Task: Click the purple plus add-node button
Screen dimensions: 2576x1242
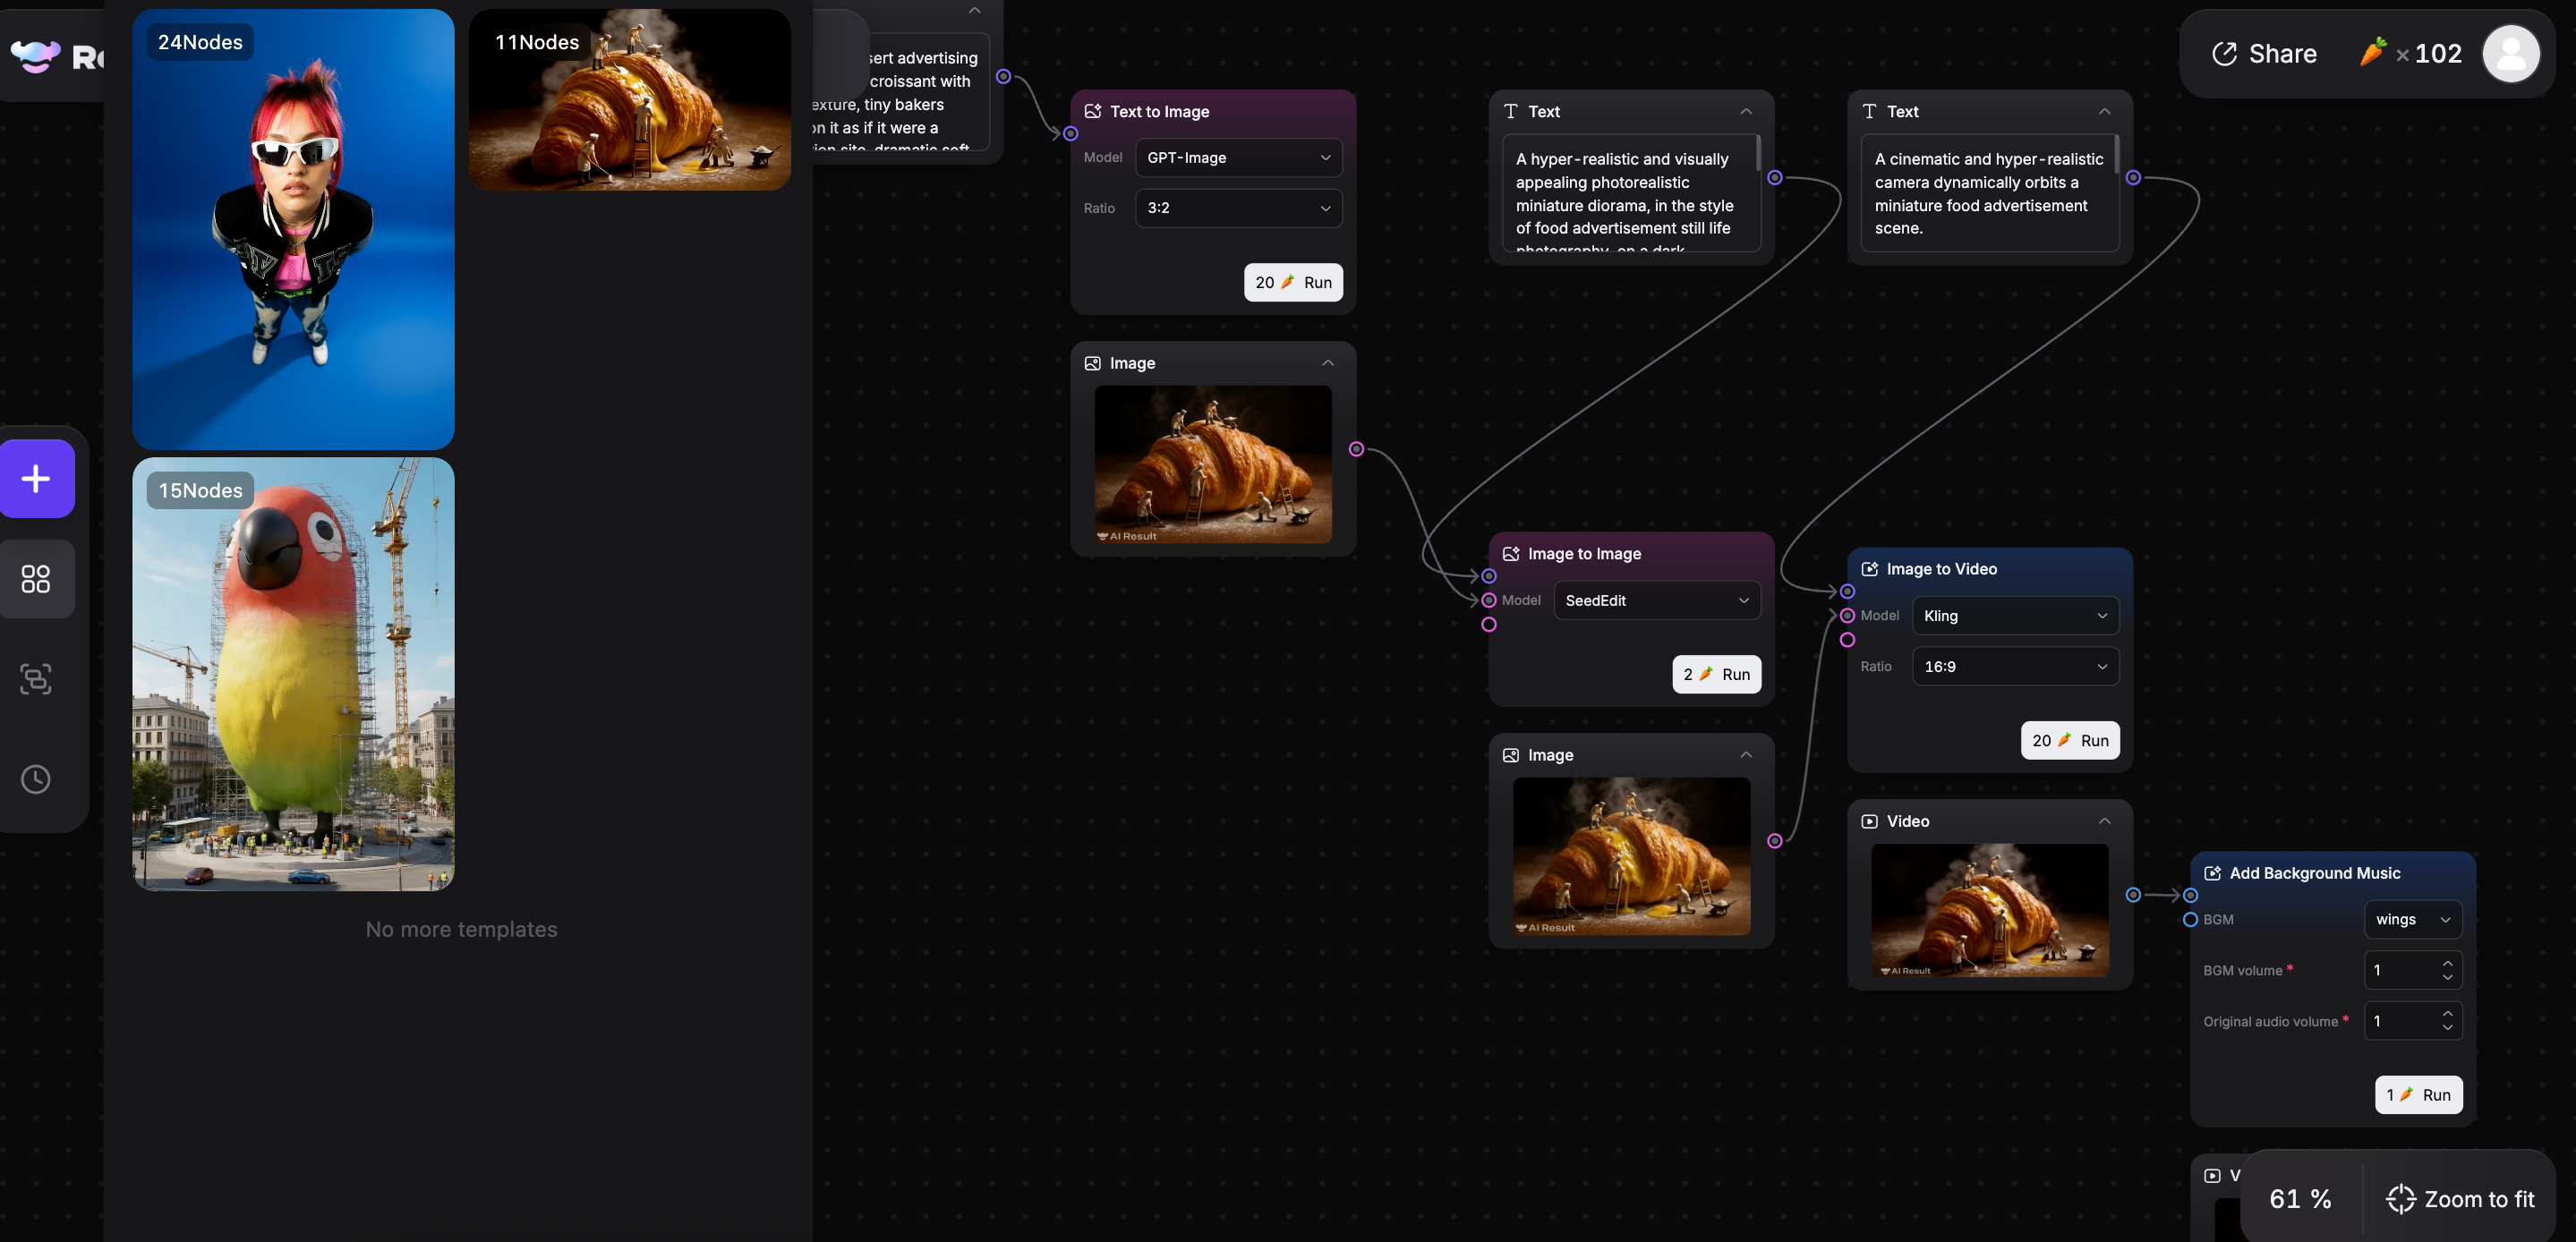Action: point(37,479)
